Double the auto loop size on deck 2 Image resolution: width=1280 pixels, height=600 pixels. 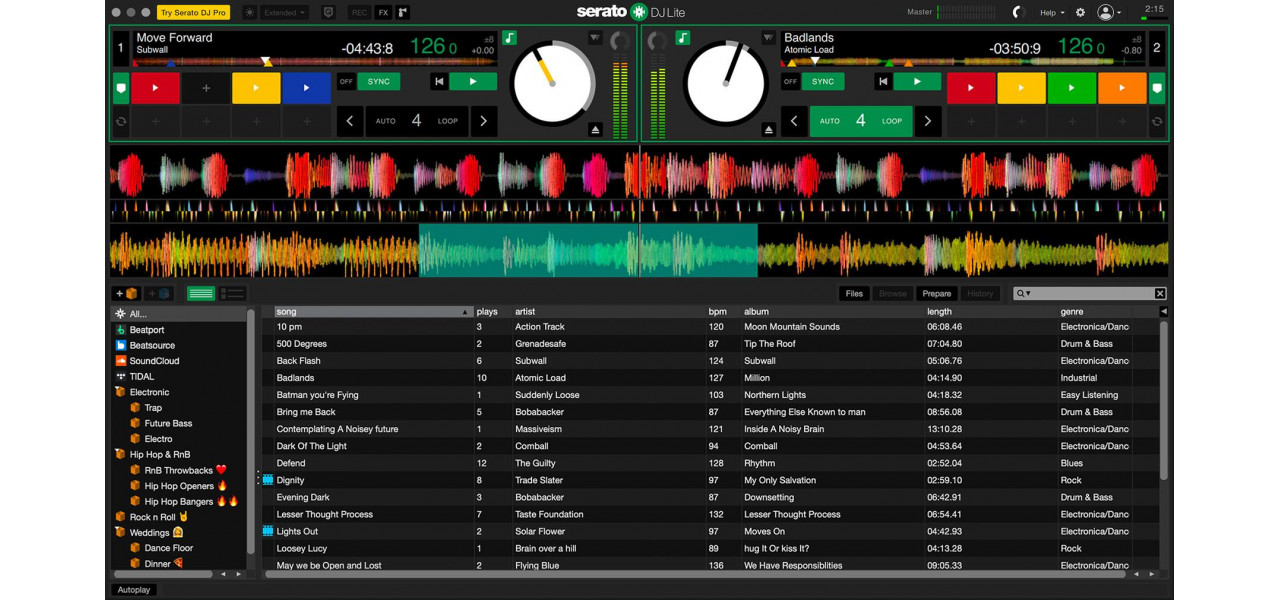click(x=927, y=121)
